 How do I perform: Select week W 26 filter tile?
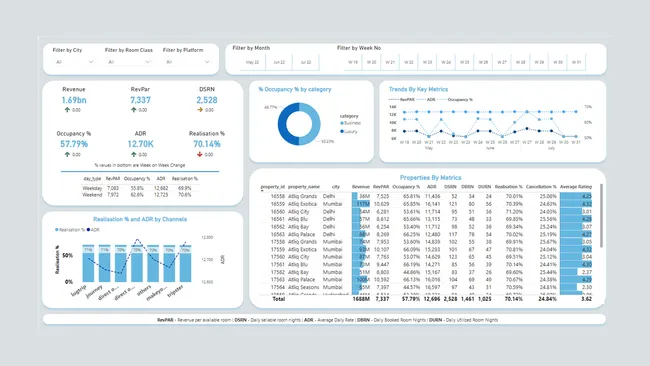483,62
